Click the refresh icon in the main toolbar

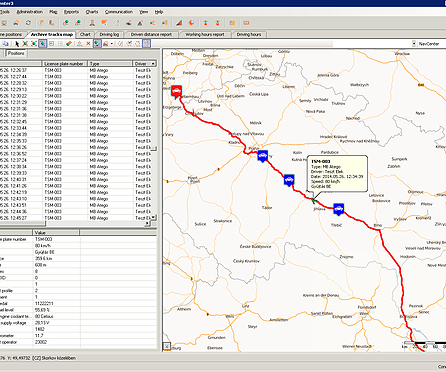[x=28, y=23]
